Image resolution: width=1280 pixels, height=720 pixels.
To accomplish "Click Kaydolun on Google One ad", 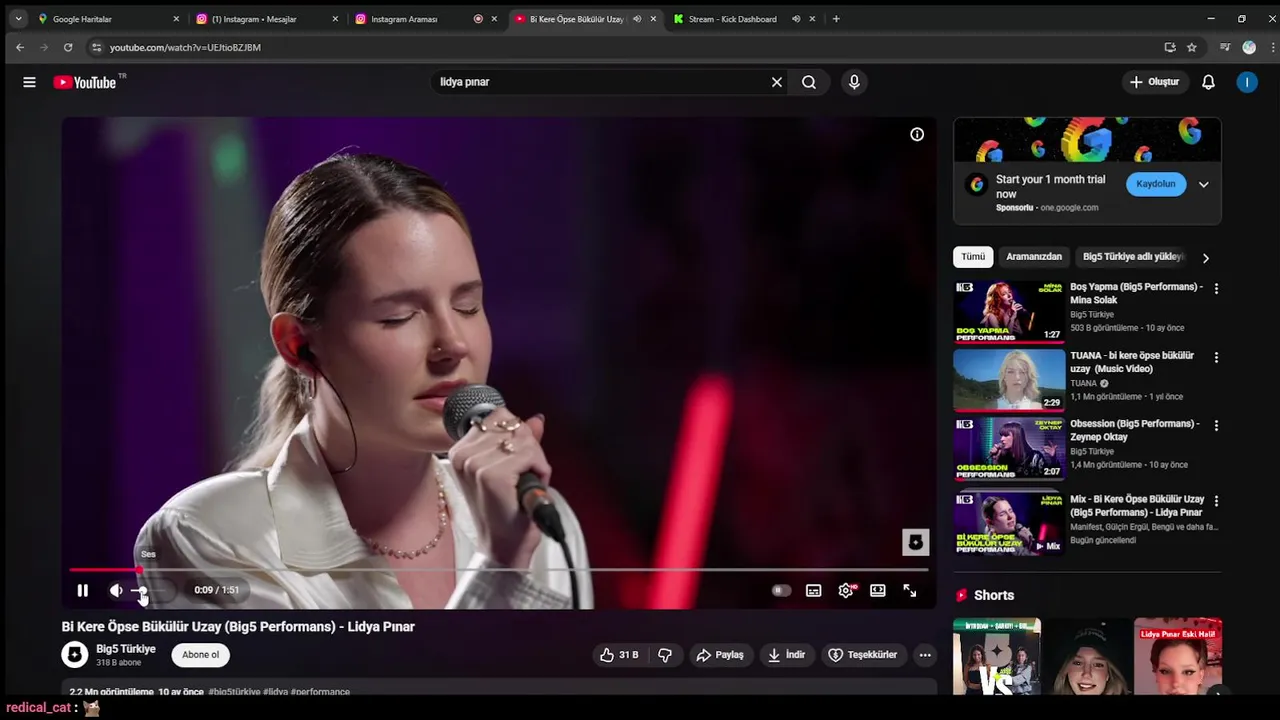I will [1155, 184].
